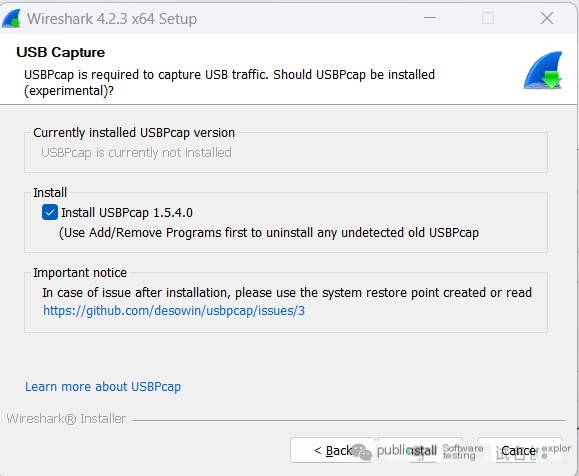This screenshot has width=579, height=476.
Task: Click the WeChat watermark icon beside Back
Action: tap(361, 452)
